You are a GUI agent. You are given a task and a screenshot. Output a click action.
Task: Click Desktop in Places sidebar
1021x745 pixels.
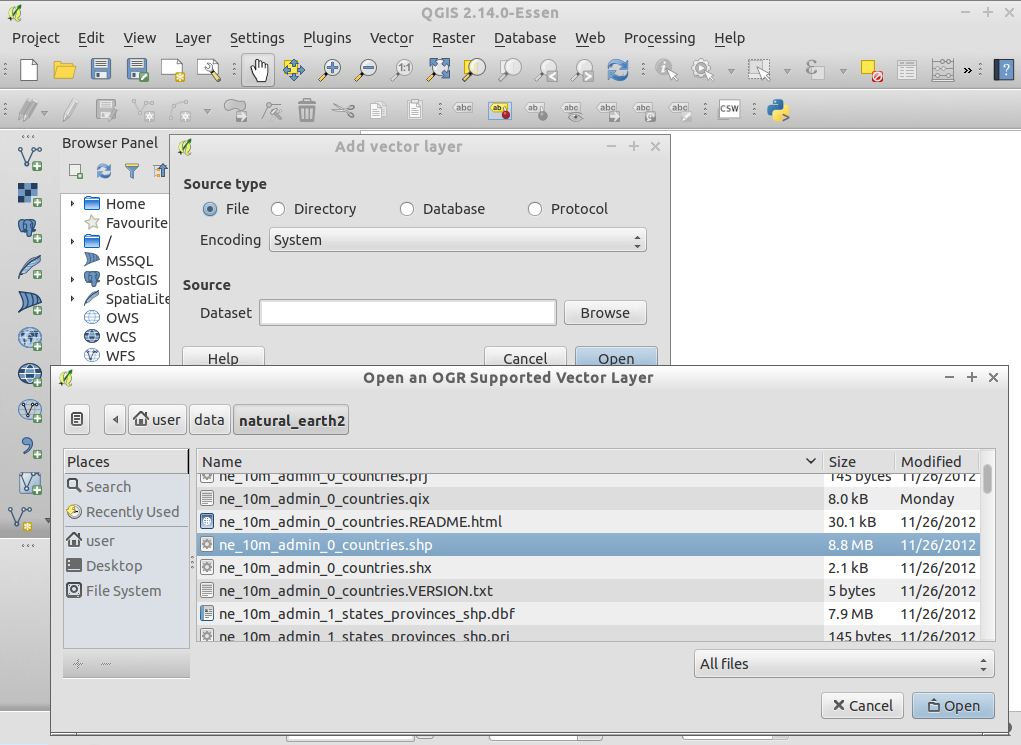[x=105, y=565]
